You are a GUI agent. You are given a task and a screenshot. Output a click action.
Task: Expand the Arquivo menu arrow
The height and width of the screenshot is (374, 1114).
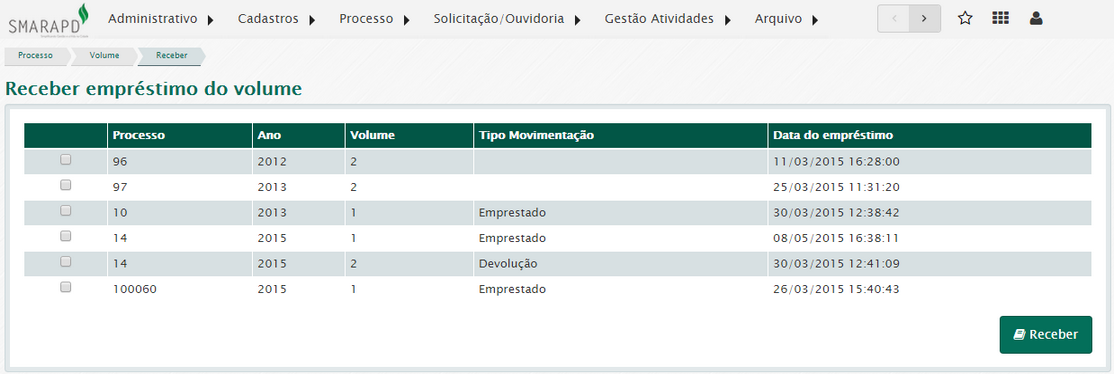pos(814,20)
